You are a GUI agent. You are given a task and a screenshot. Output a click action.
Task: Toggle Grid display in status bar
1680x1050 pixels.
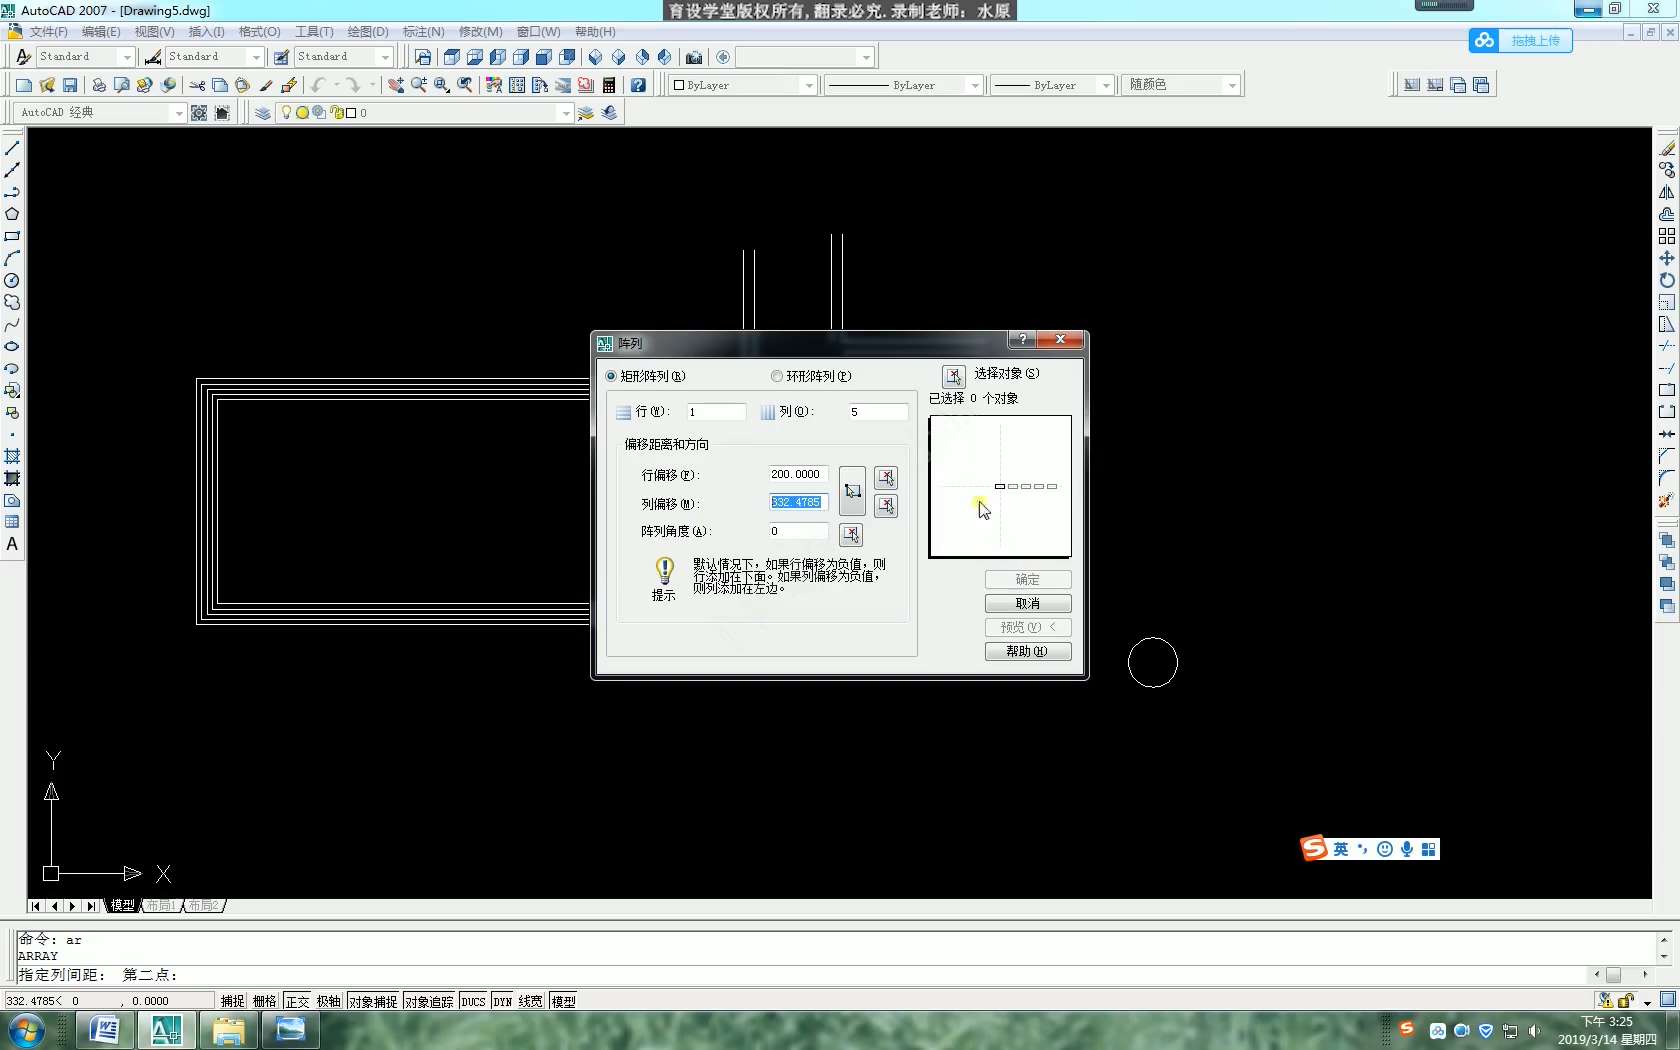[265, 1001]
